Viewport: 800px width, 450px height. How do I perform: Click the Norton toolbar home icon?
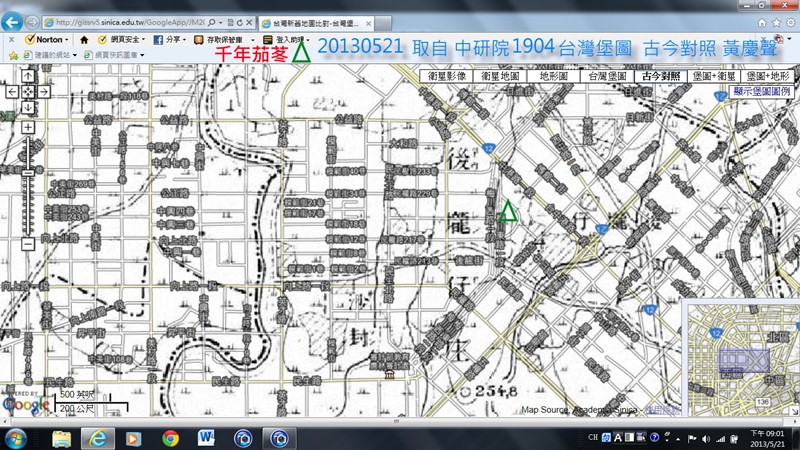click(x=84, y=39)
